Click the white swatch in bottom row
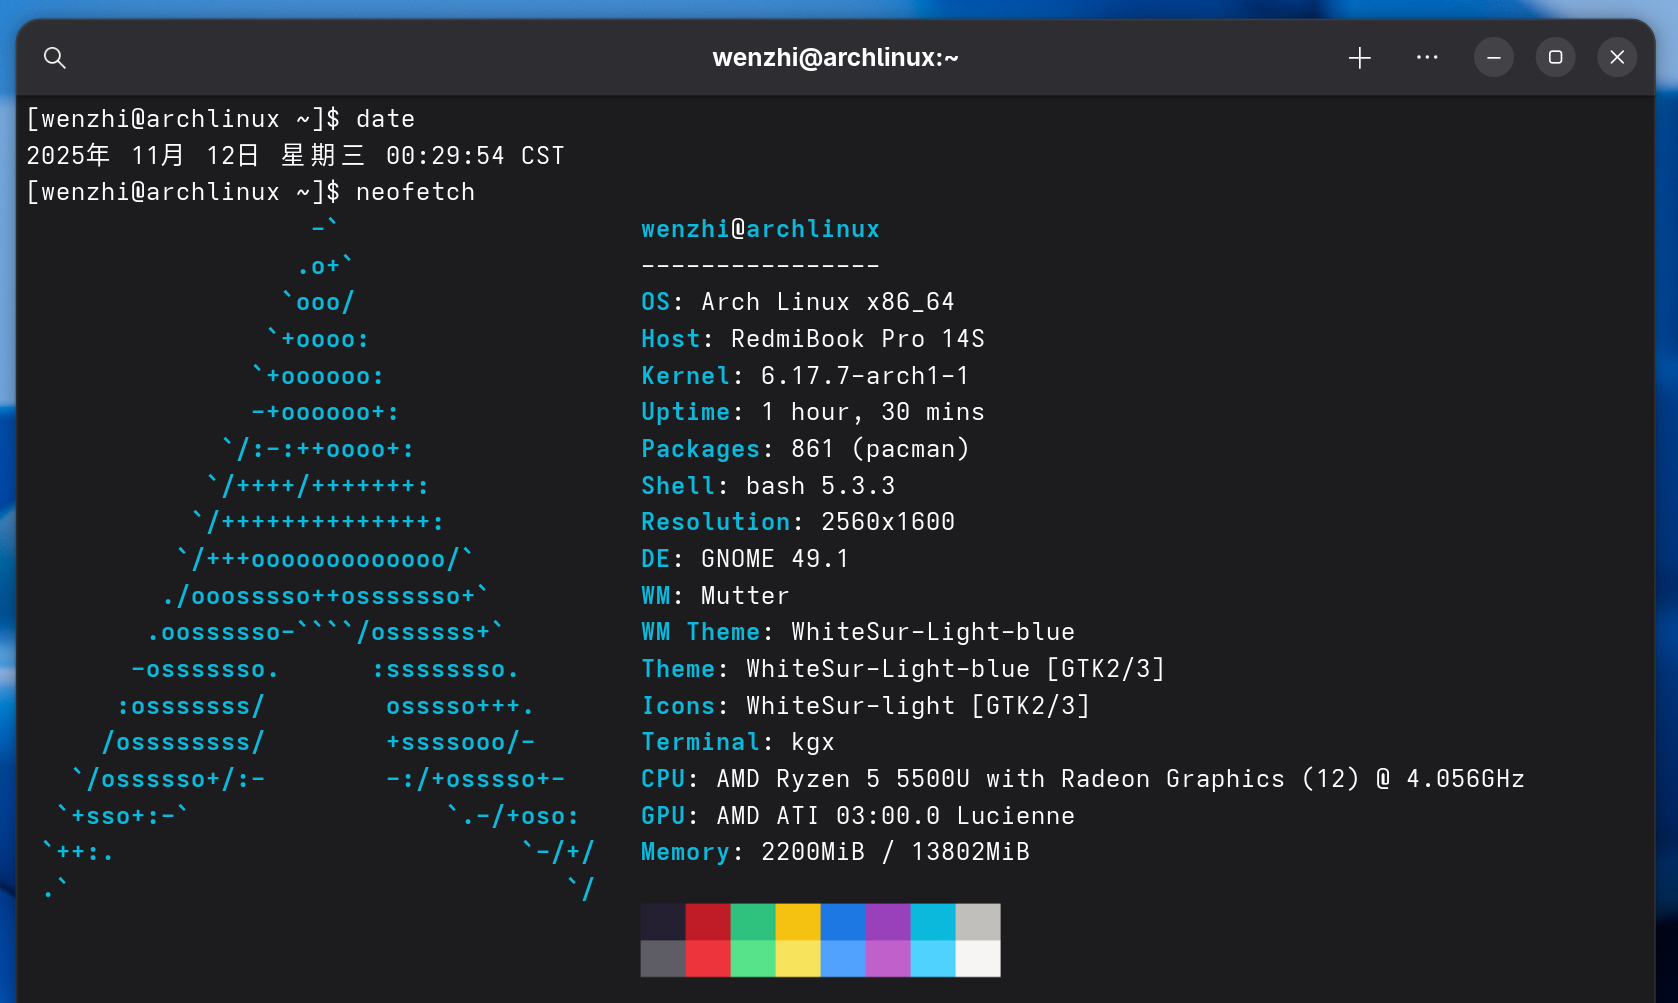Screen dimensions: 1678x1003 coord(978,958)
